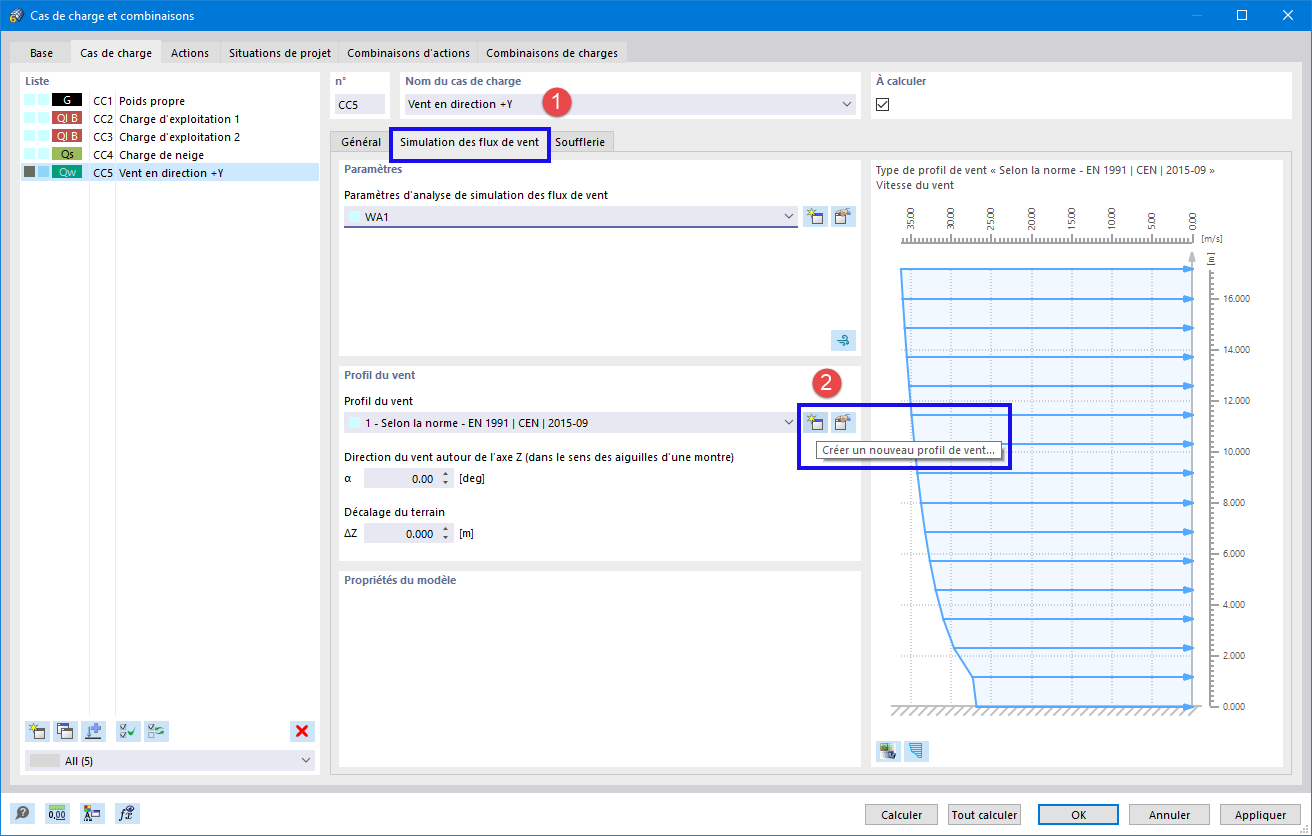Select CC2 Charge d'exploitation 1
This screenshot has width=1312, height=836.
(170, 119)
